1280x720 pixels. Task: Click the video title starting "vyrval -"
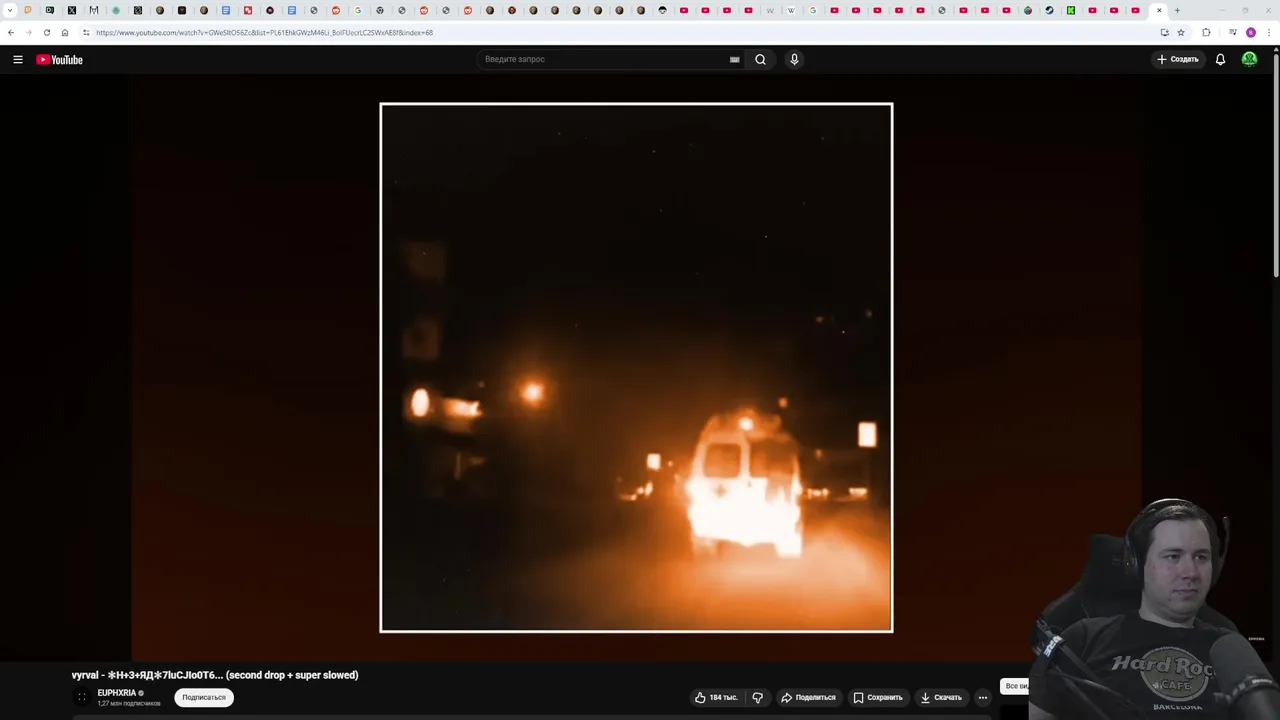tap(215, 675)
